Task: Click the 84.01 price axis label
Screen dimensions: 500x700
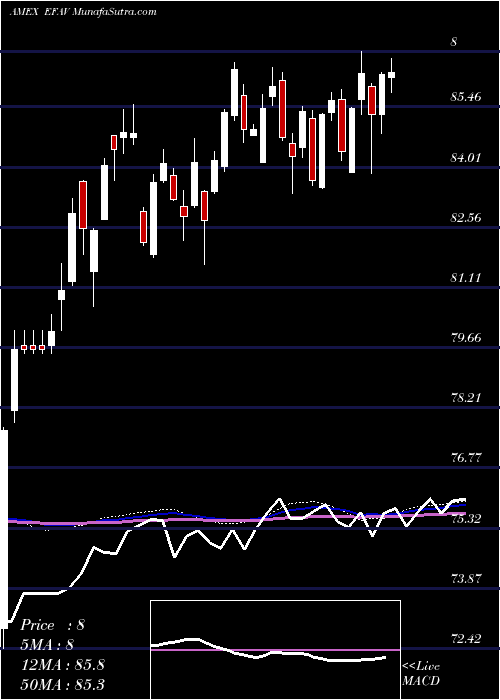Action: click(466, 157)
